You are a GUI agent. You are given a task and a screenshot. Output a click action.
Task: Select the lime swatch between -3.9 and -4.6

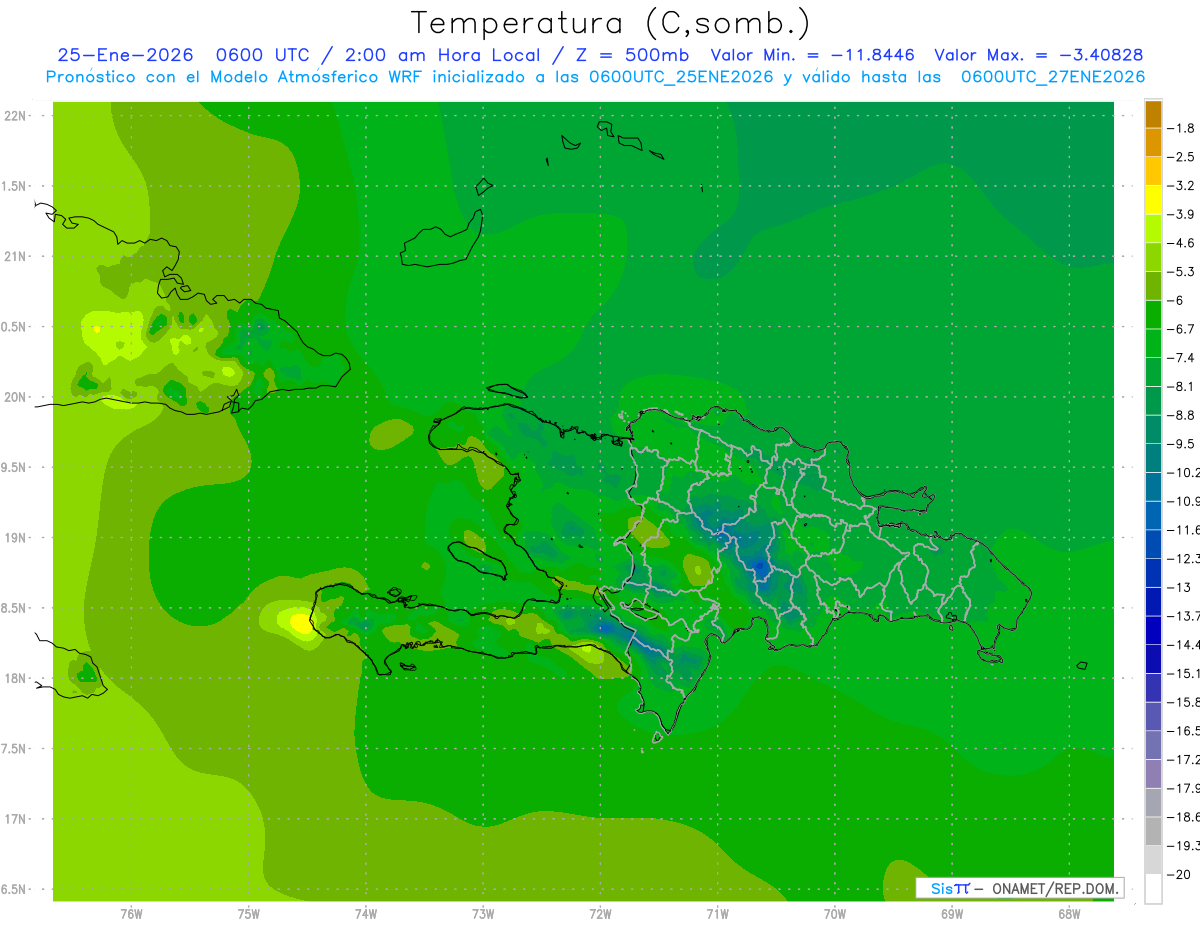point(1153,229)
